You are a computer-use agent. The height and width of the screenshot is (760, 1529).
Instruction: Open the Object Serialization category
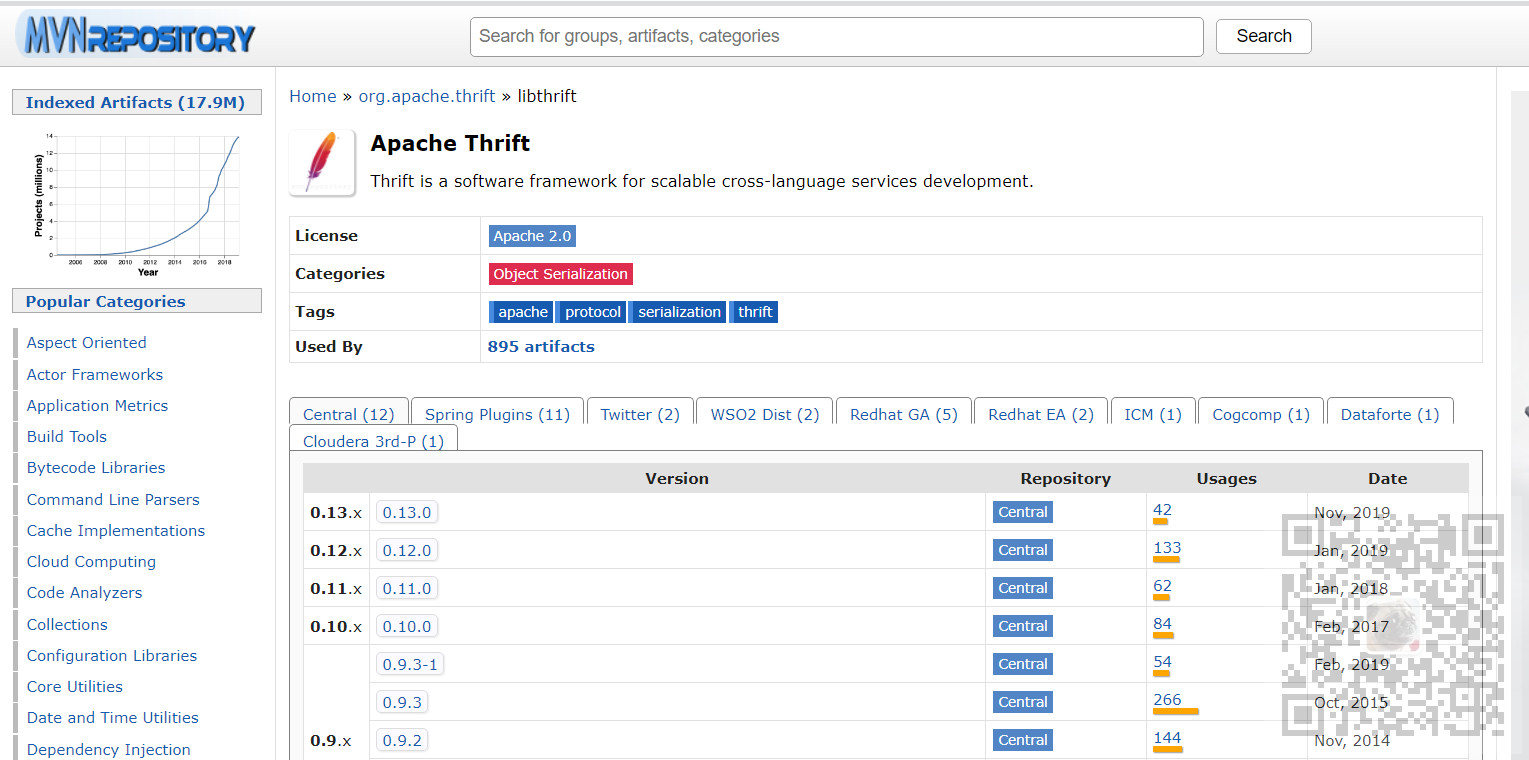tap(560, 274)
